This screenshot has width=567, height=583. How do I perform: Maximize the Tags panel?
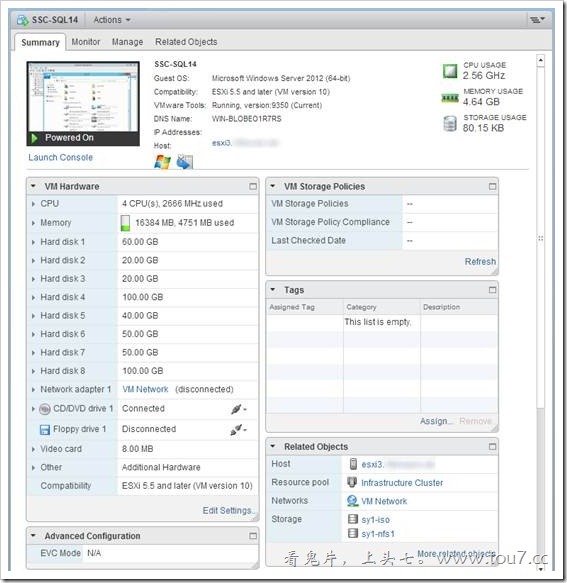pyautogui.click(x=492, y=290)
